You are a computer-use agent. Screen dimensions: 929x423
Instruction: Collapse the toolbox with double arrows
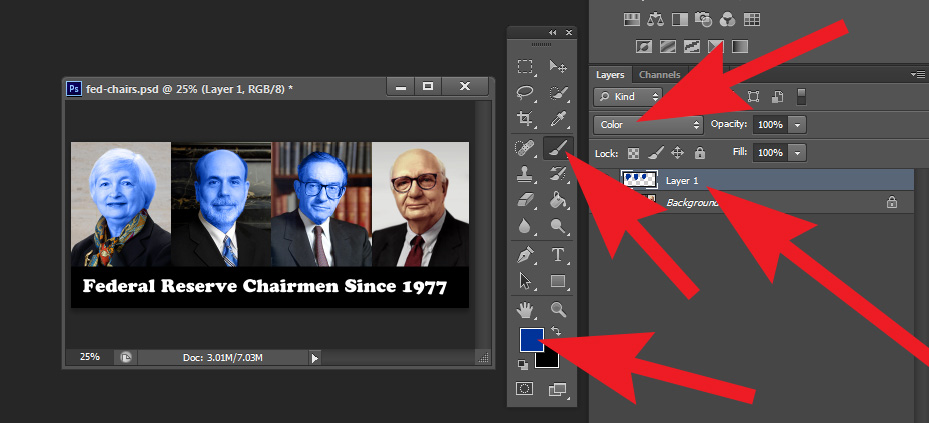(553, 33)
